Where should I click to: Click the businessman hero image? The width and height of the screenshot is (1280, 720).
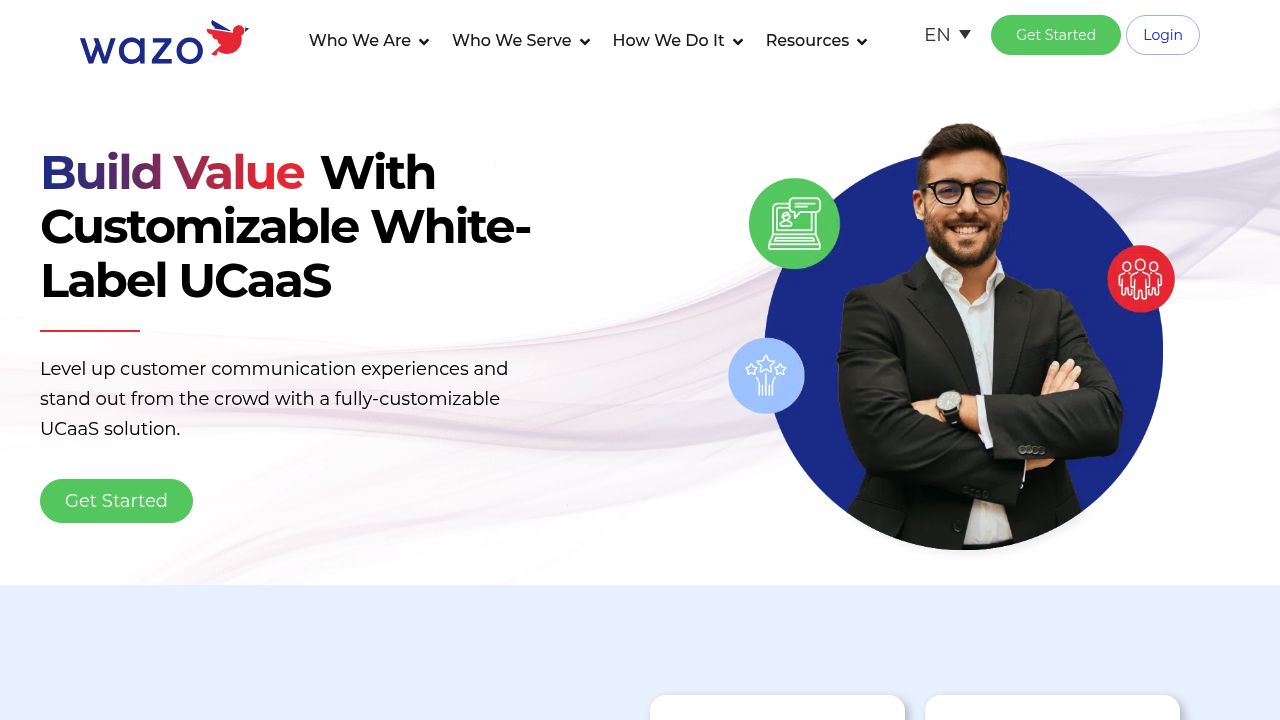(x=963, y=336)
